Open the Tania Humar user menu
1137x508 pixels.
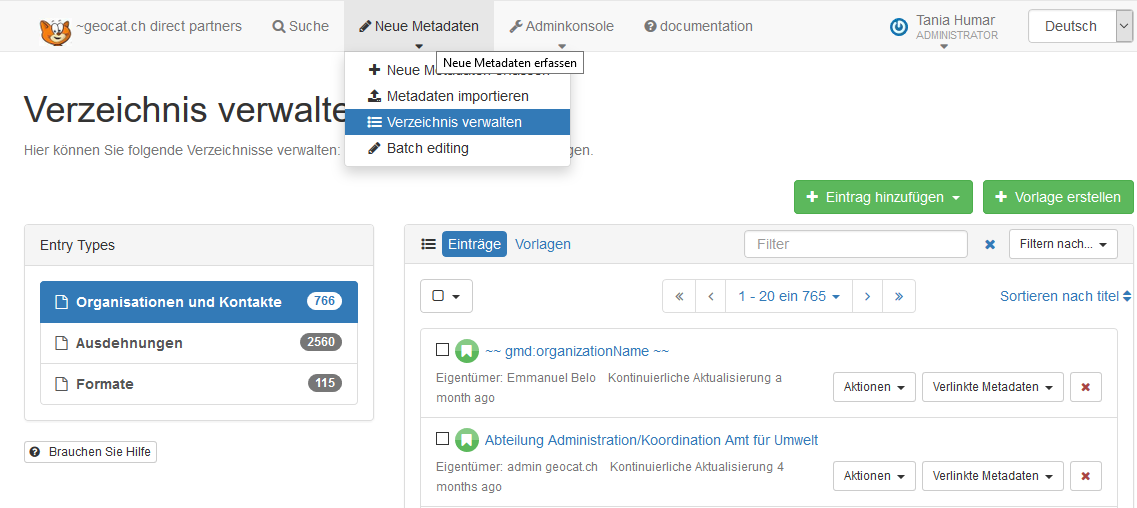tap(944, 28)
